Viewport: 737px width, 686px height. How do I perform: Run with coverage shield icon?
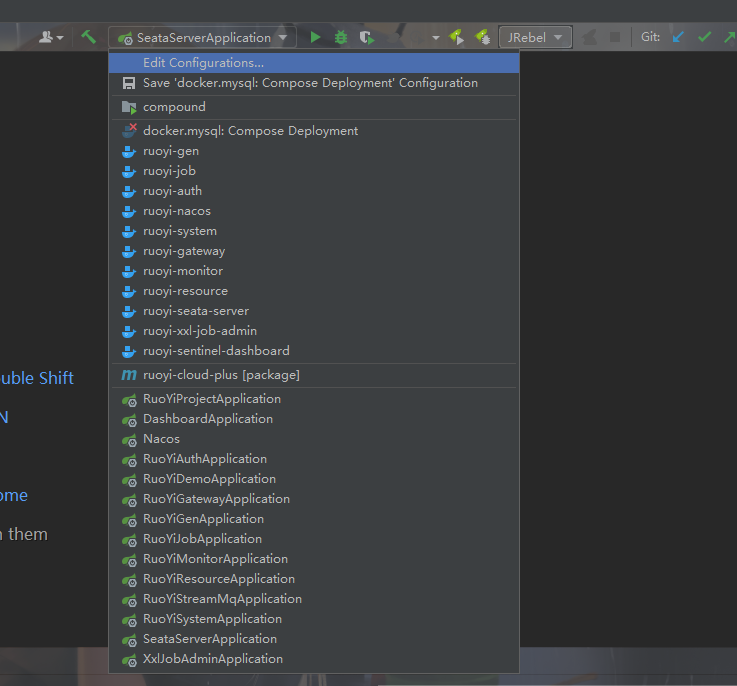coord(367,37)
